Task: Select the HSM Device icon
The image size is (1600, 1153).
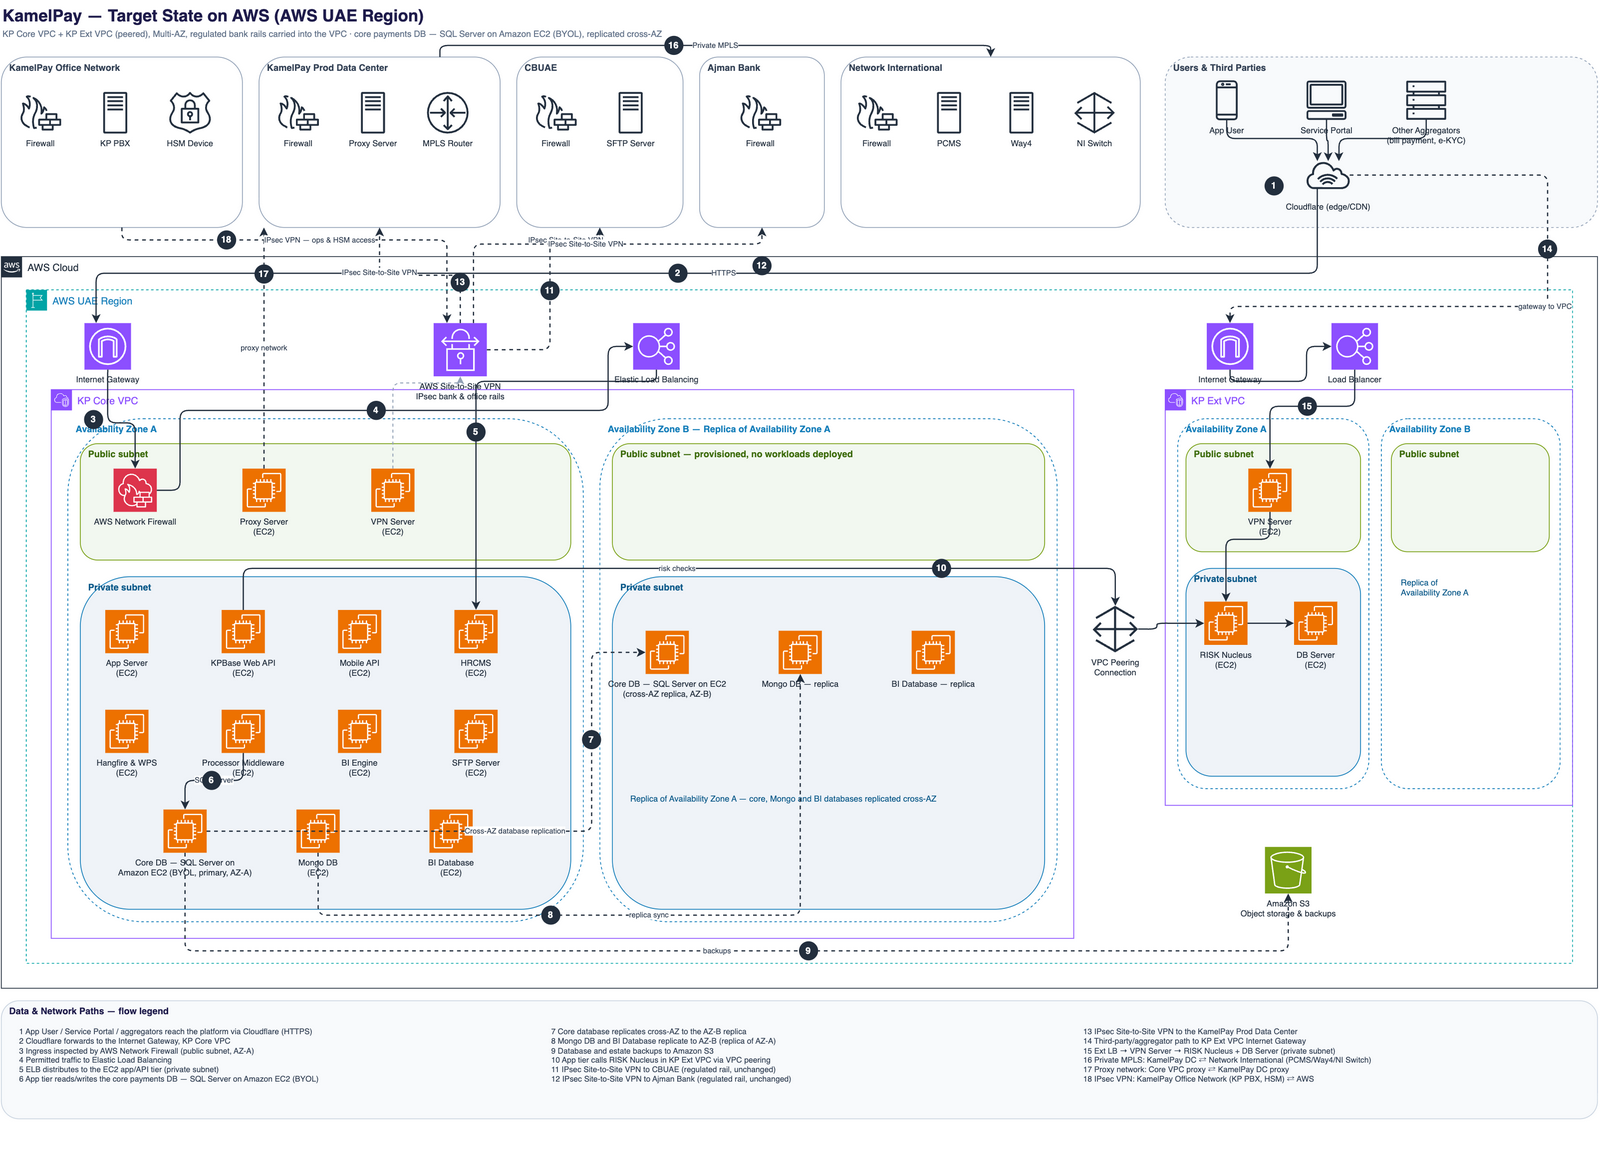Action: (x=190, y=113)
